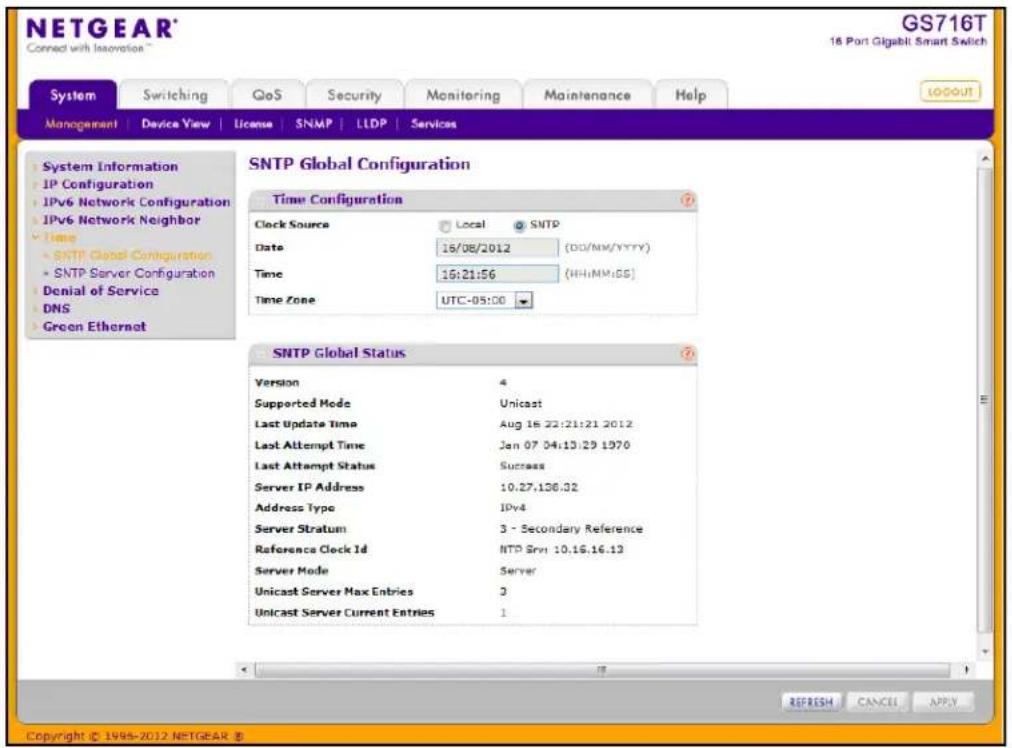Select SNTP Global Configuration sidebar item
Image resolution: width=1012 pixels, height=748 pixels.
[x=133, y=256]
